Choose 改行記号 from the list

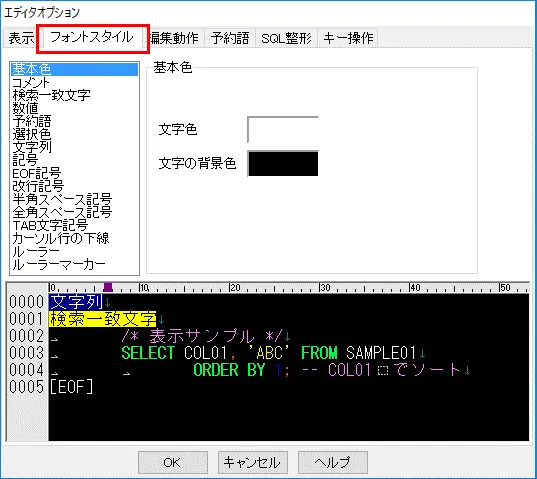75,186
